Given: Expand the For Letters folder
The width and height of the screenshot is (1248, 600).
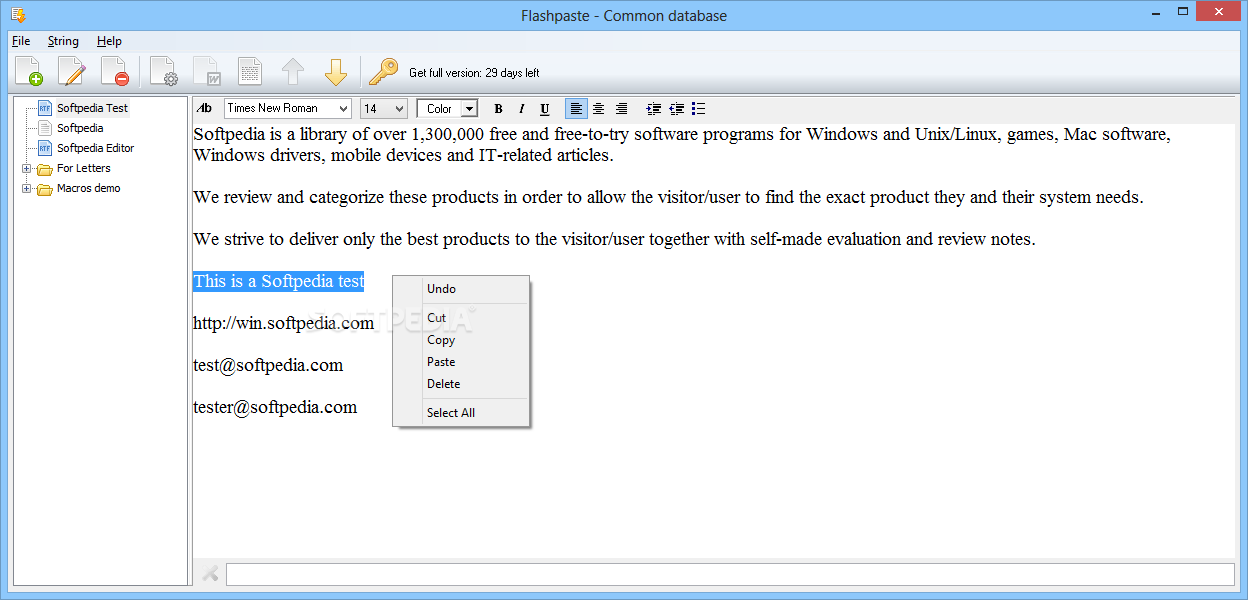Looking at the screenshot, I should pos(27,168).
